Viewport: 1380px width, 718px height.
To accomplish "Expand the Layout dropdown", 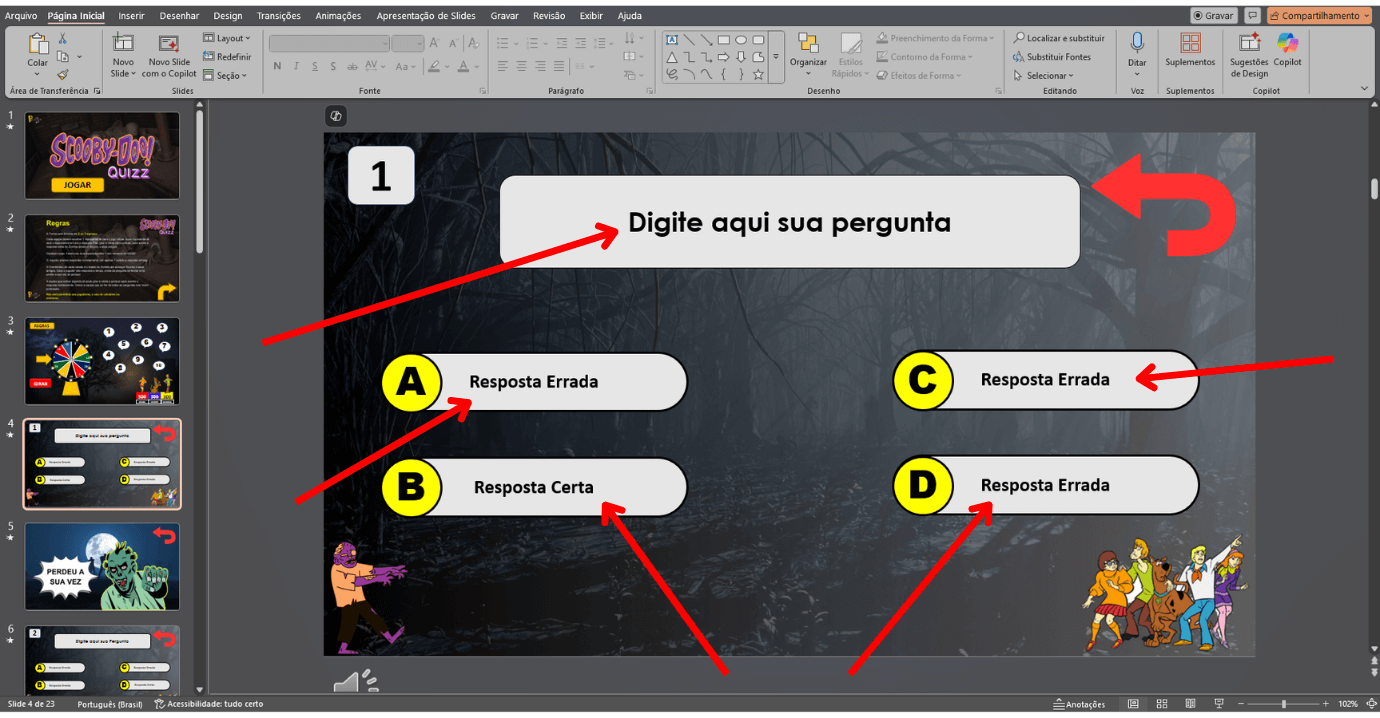I will (227, 39).
